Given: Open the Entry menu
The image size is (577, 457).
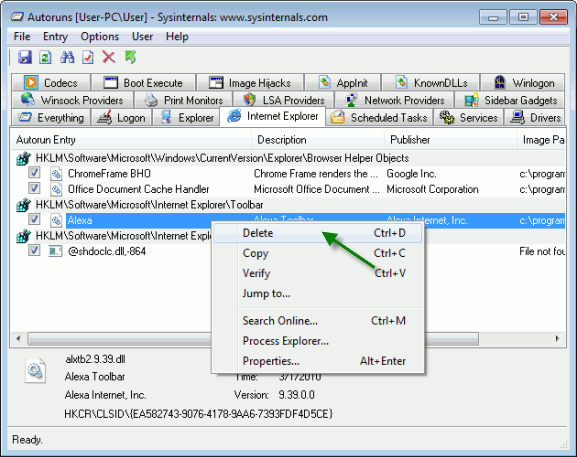Looking at the screenshot, I should pos(55,36).
